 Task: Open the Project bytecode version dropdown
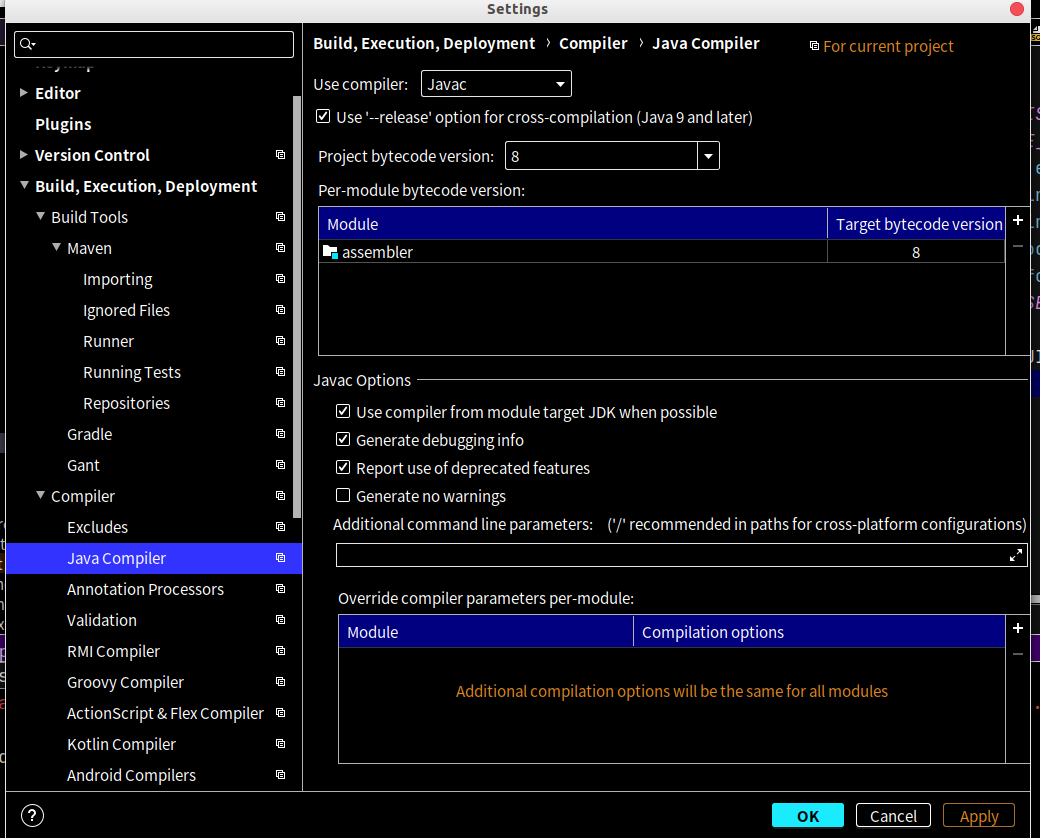[x=708, y=156]
